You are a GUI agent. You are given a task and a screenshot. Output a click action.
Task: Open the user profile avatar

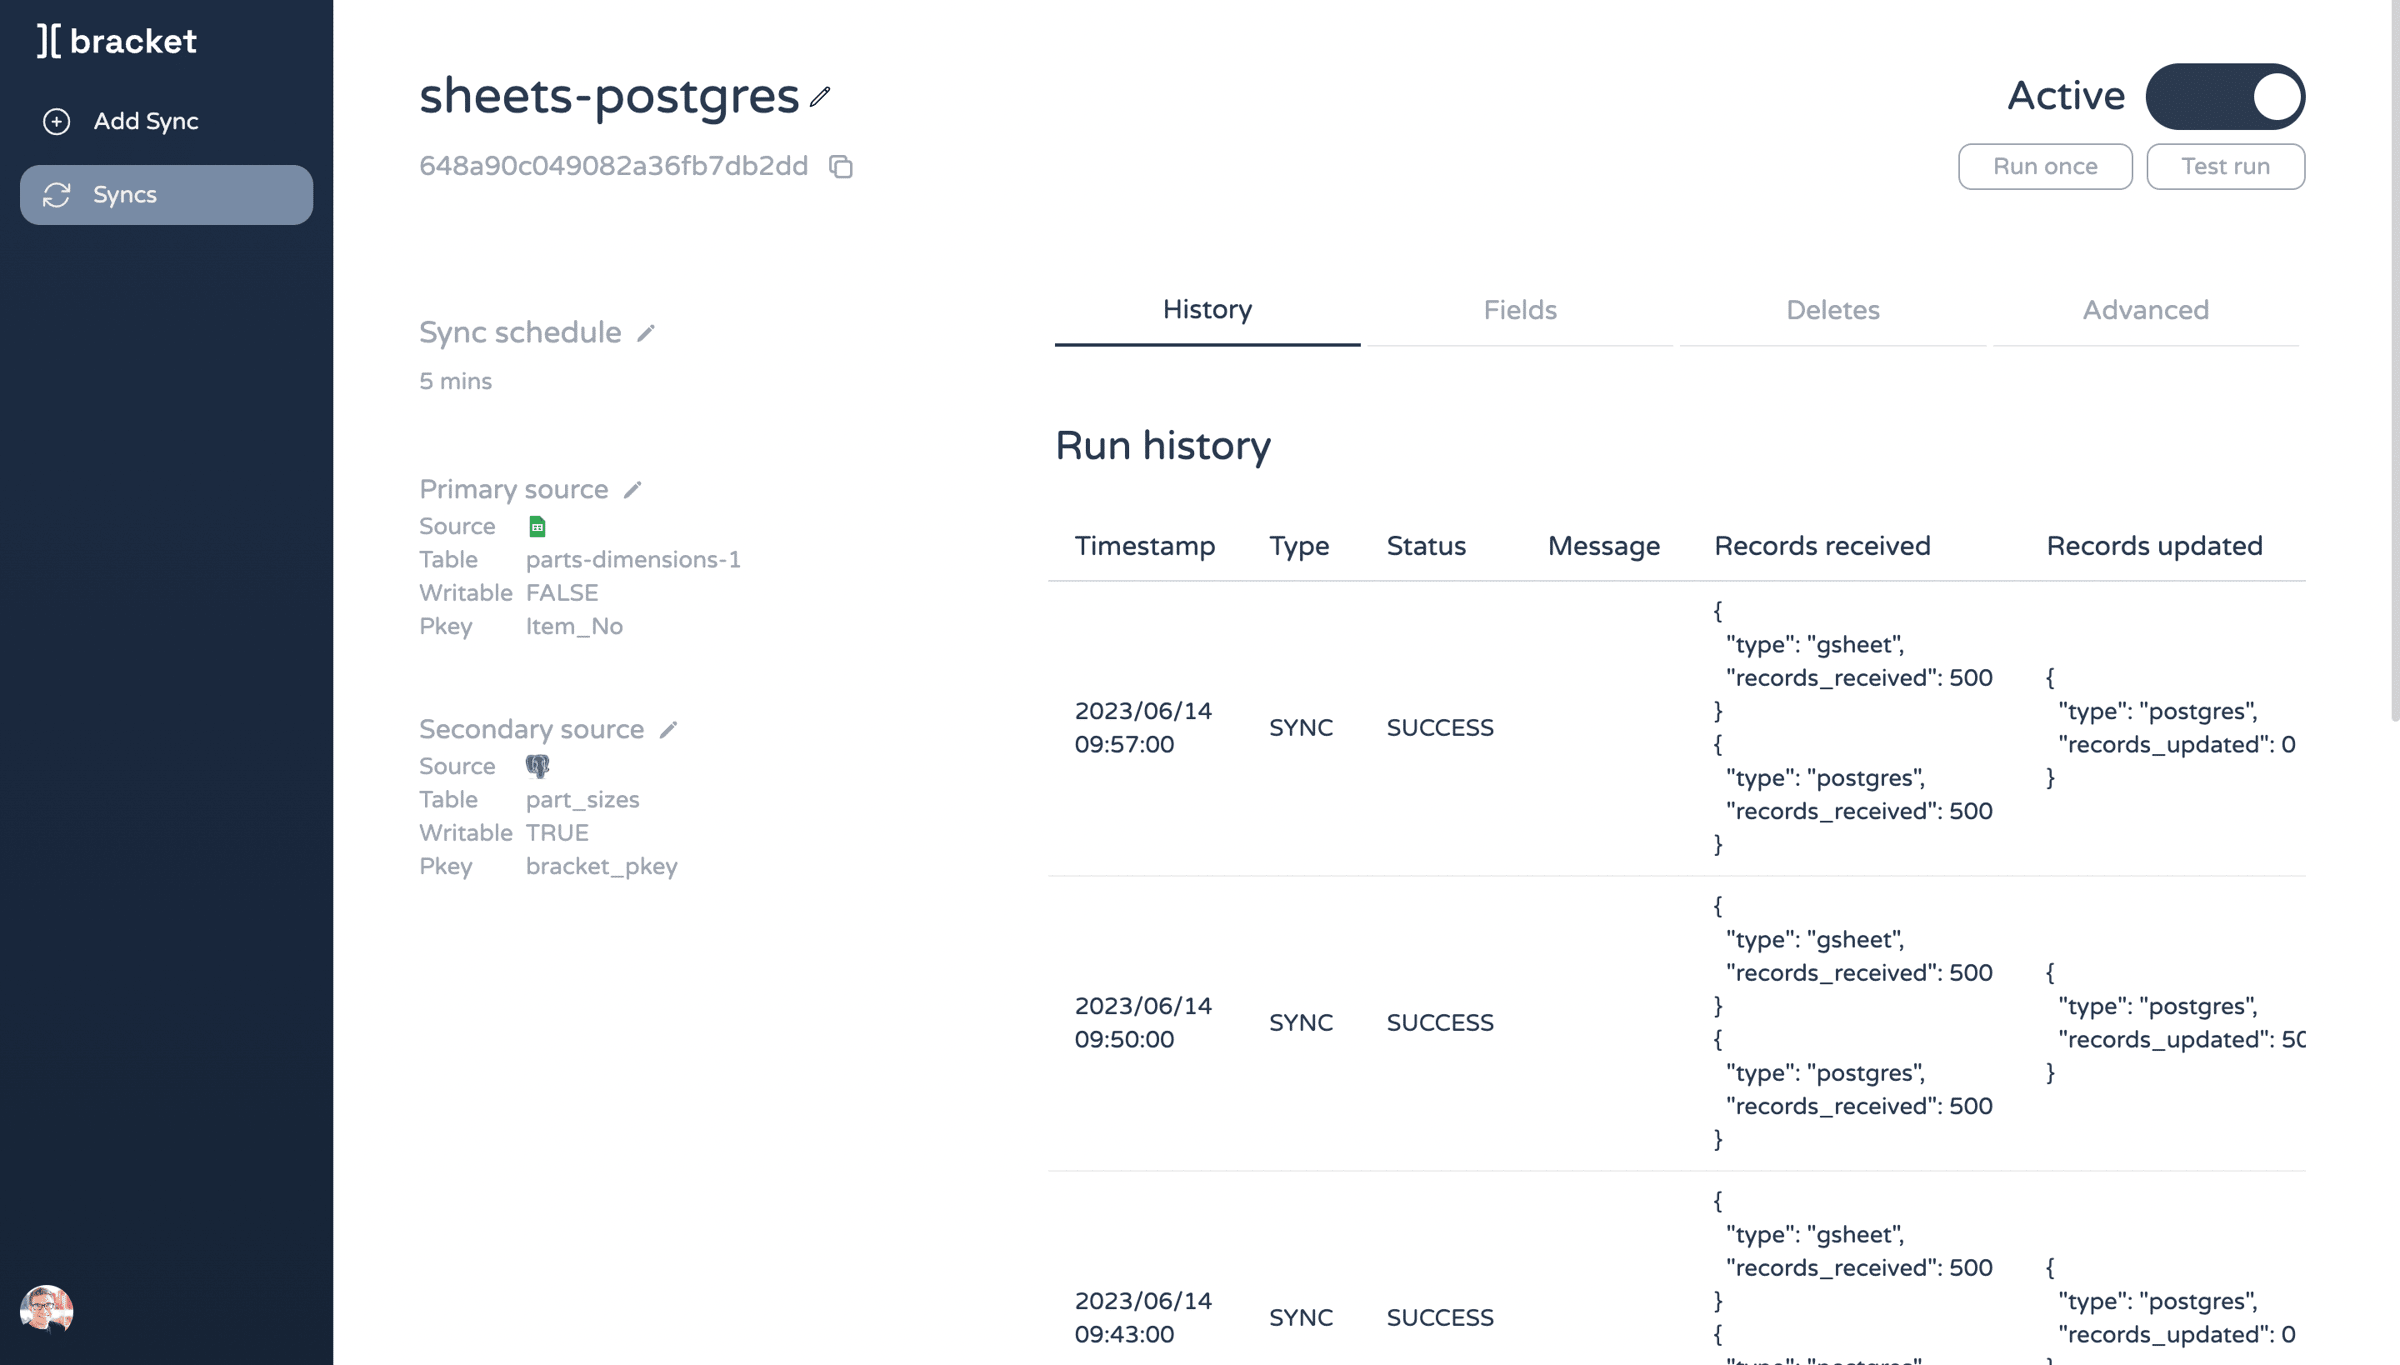pyautogui.click(x=46, y=1310)
